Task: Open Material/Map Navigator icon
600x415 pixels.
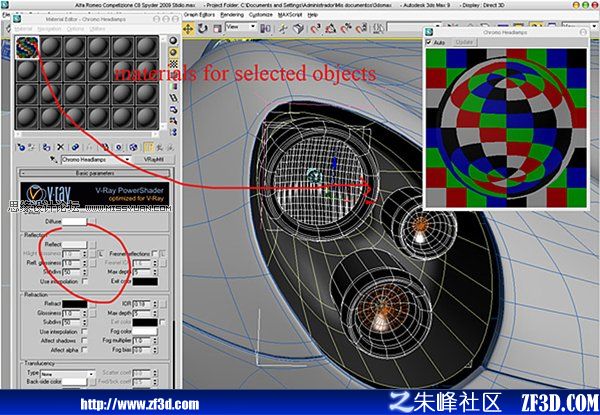Action: [x=173, y=132]
